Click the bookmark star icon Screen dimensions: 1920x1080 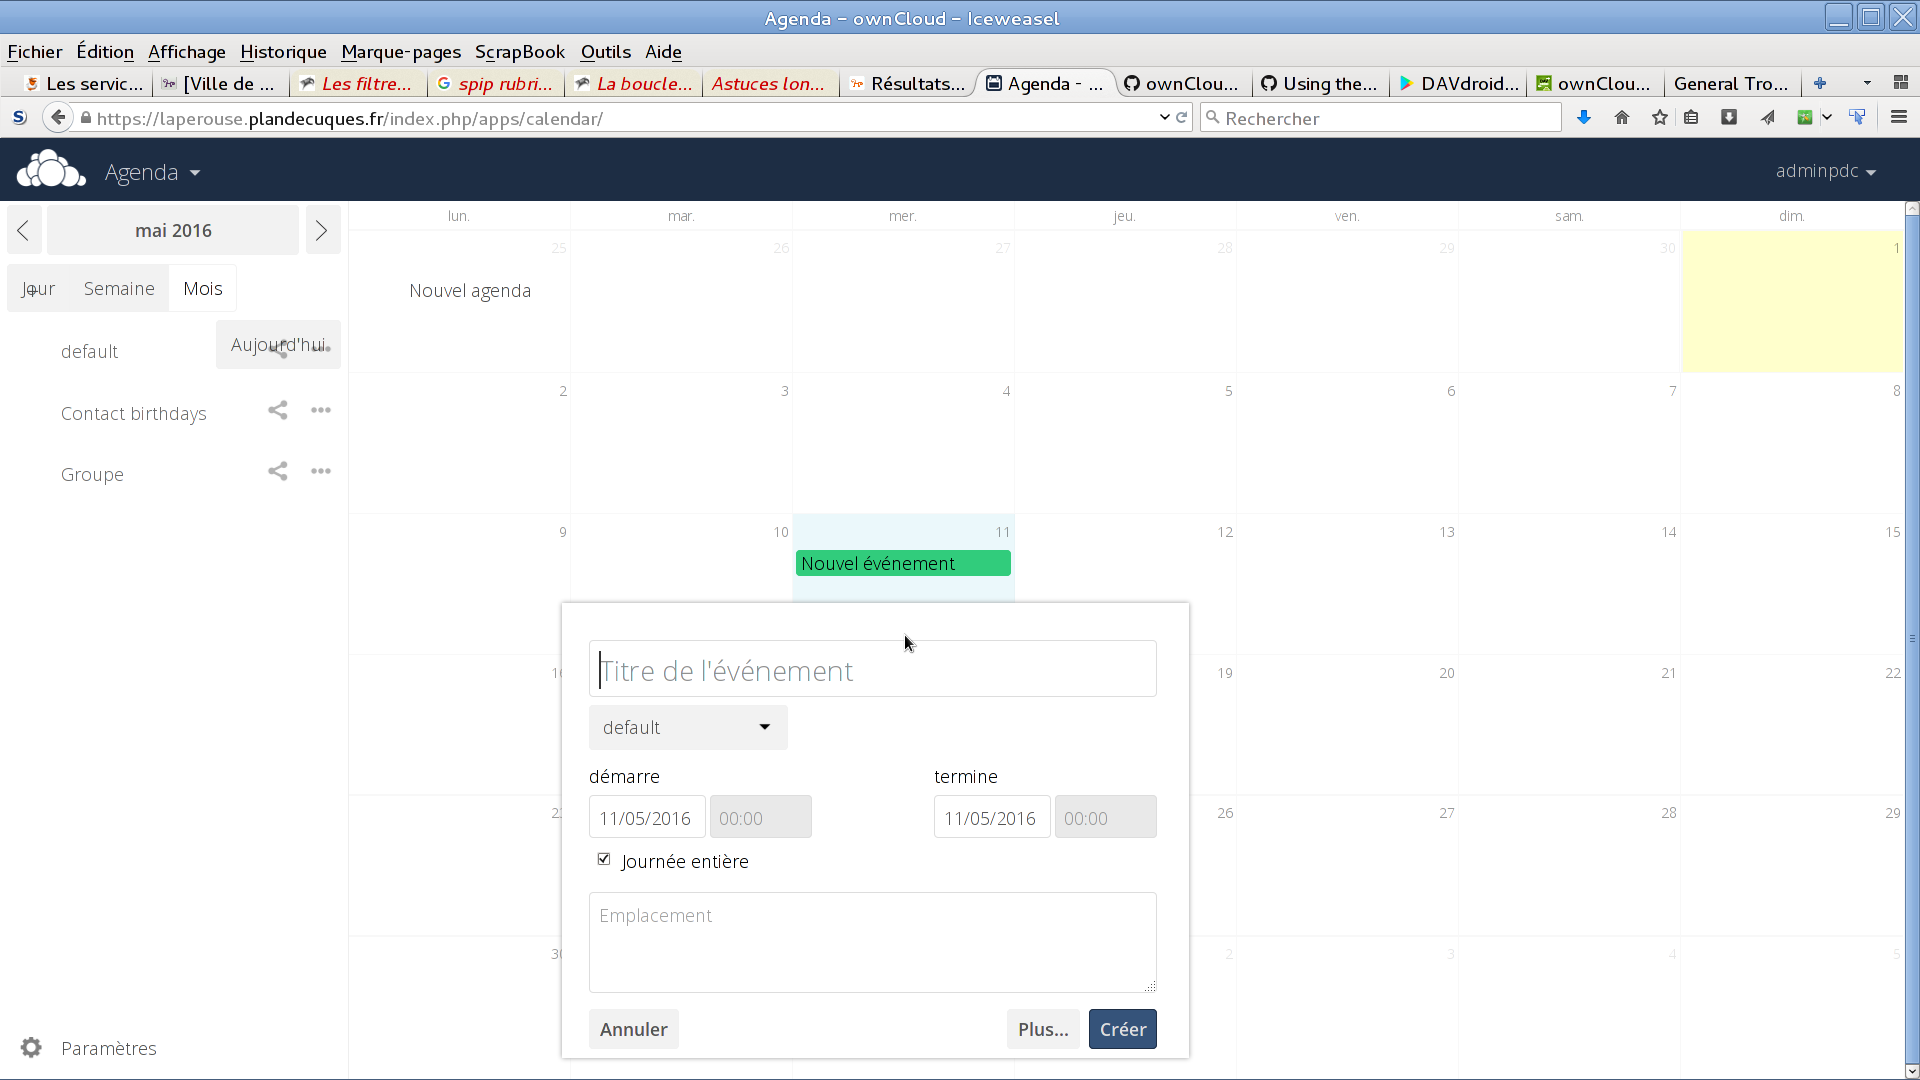tap(1660, 118)
